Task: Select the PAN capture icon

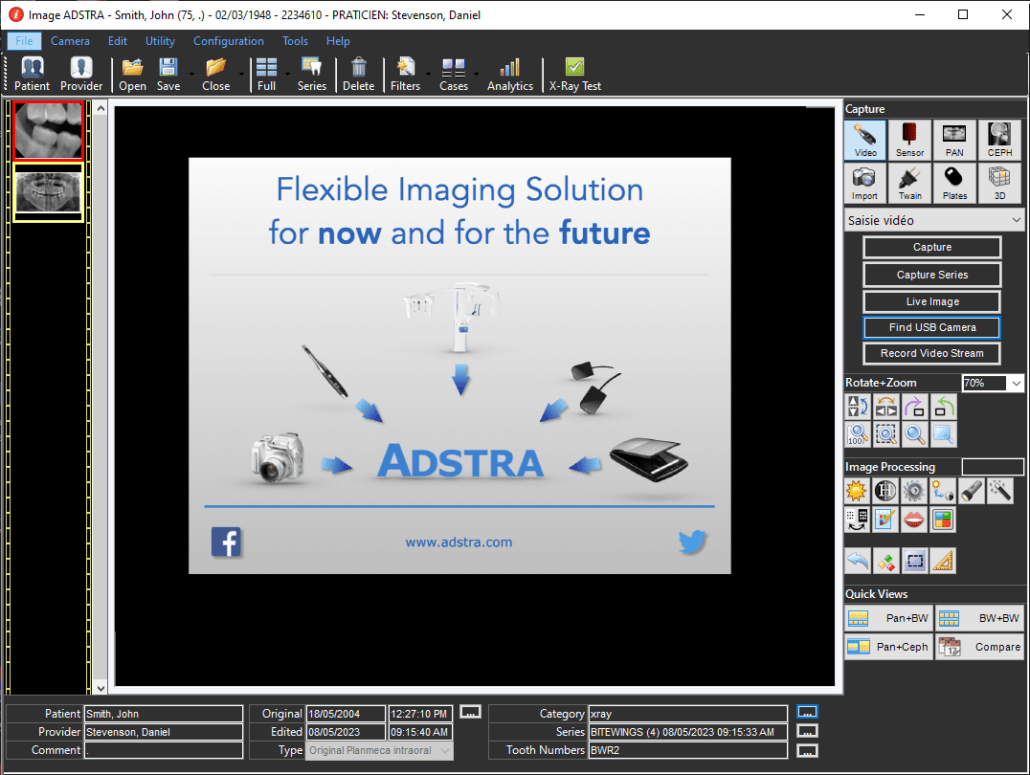Action: pyautogui.click(x=953, y=140)
